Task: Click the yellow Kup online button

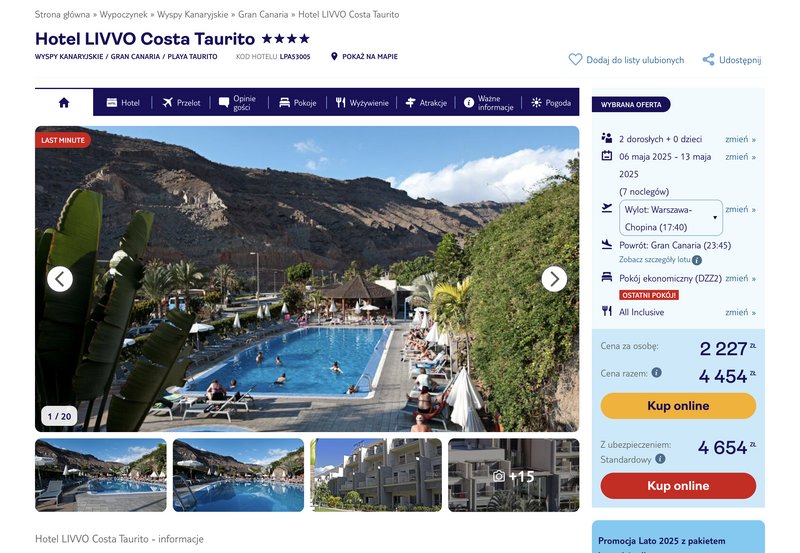Action: 678,406
